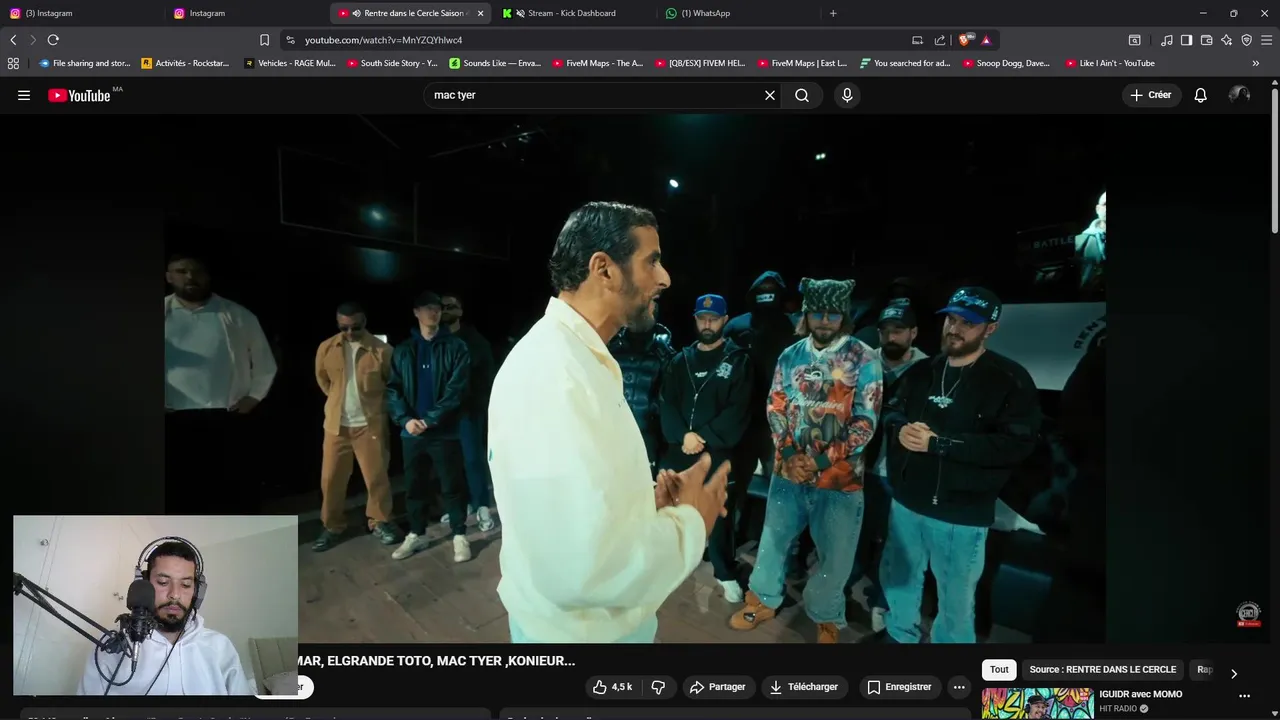Select the youtube.com URL in the address bar
The width and height of the screenshot is (1280, 720).
pyautogui.click(x=383, y=40)
